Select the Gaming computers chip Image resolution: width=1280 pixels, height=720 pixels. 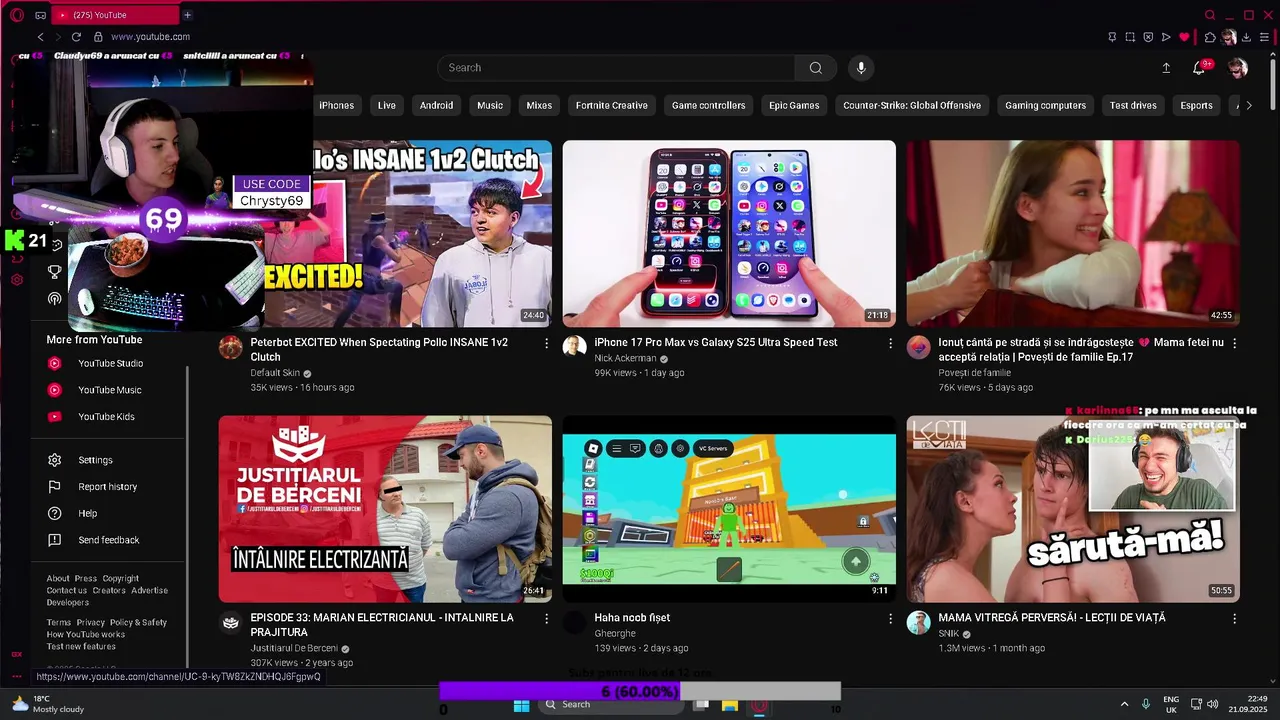click(x=1045, y=105)
